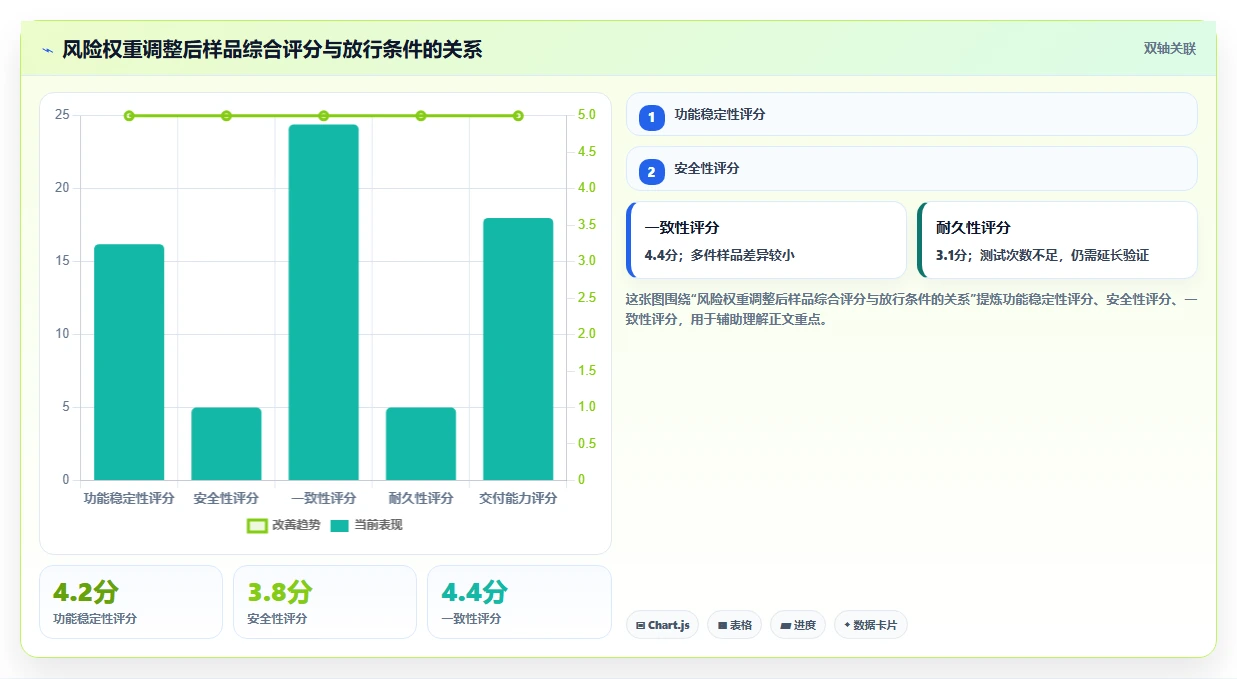The image size is (1237, 679).
Task: Click the green 改善趋势 legend swatch
Action: click(x=257, y=526)
